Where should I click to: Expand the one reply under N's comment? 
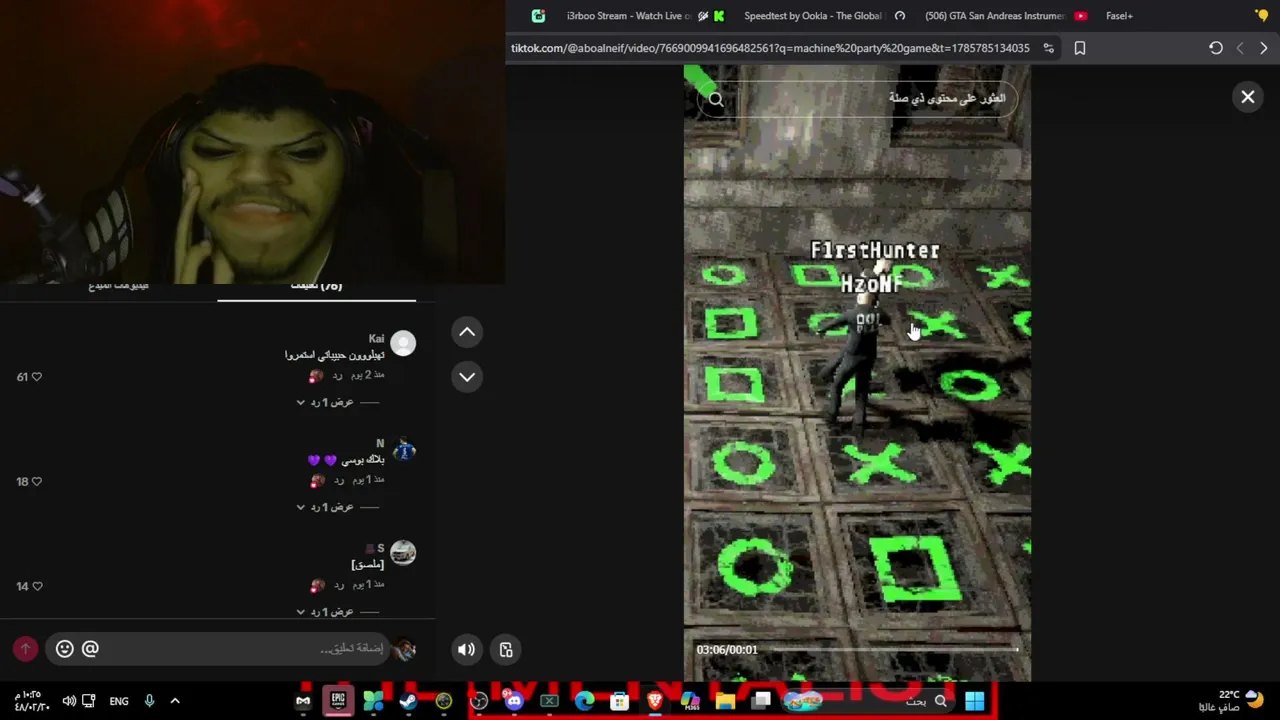point(325,507)
